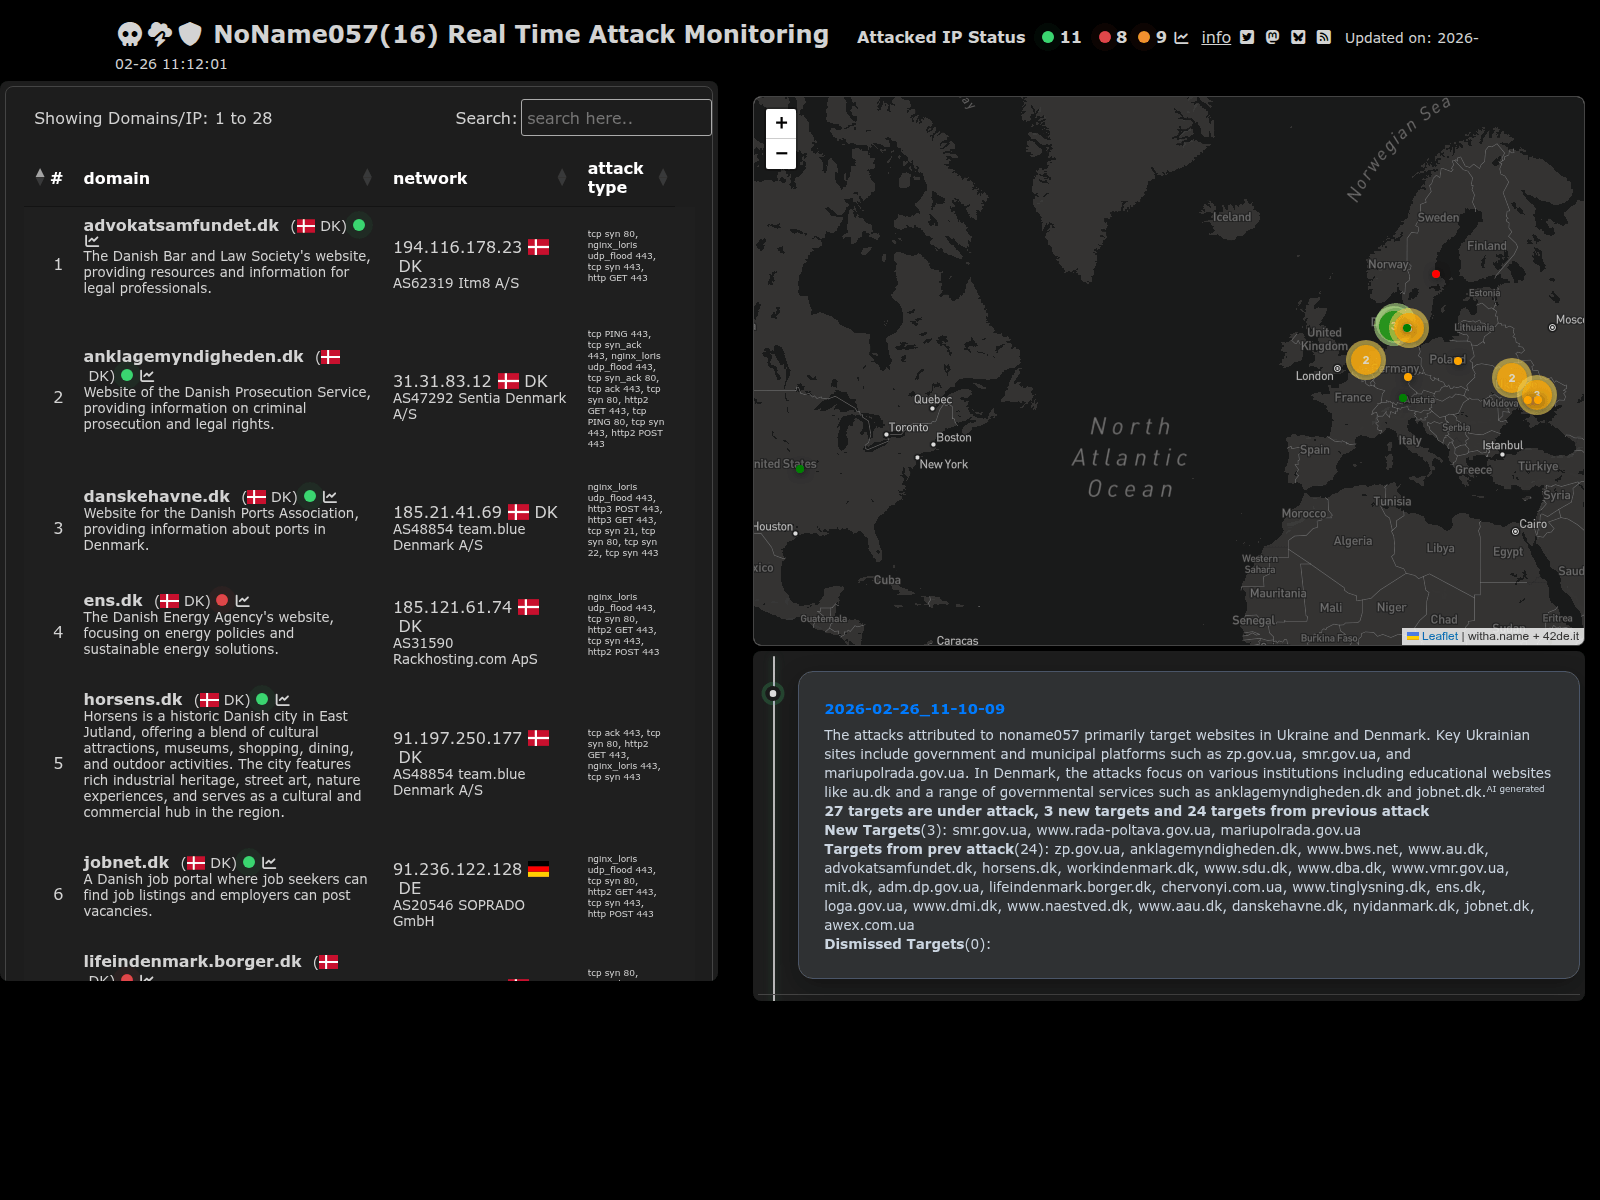Sort table by network column
The height and width of the screenshot is (1200, 1600).
coord(430,178)
